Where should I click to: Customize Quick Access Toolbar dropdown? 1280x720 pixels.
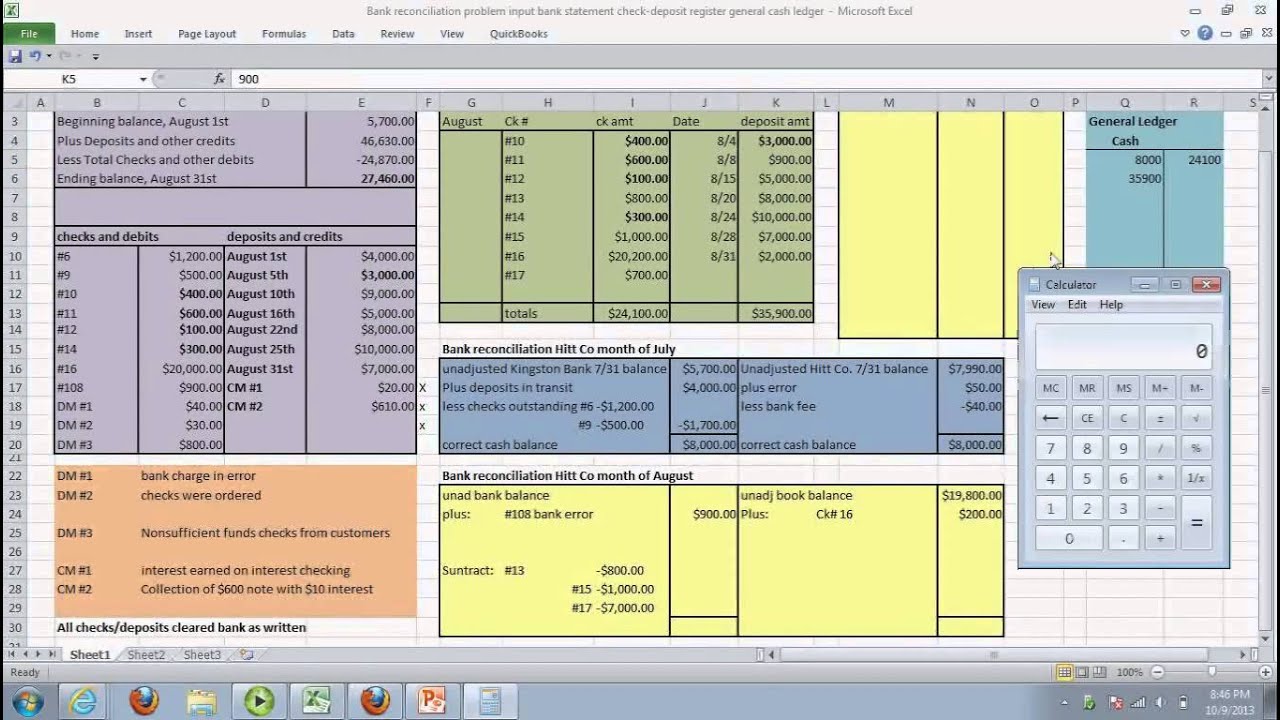[96, 57]
